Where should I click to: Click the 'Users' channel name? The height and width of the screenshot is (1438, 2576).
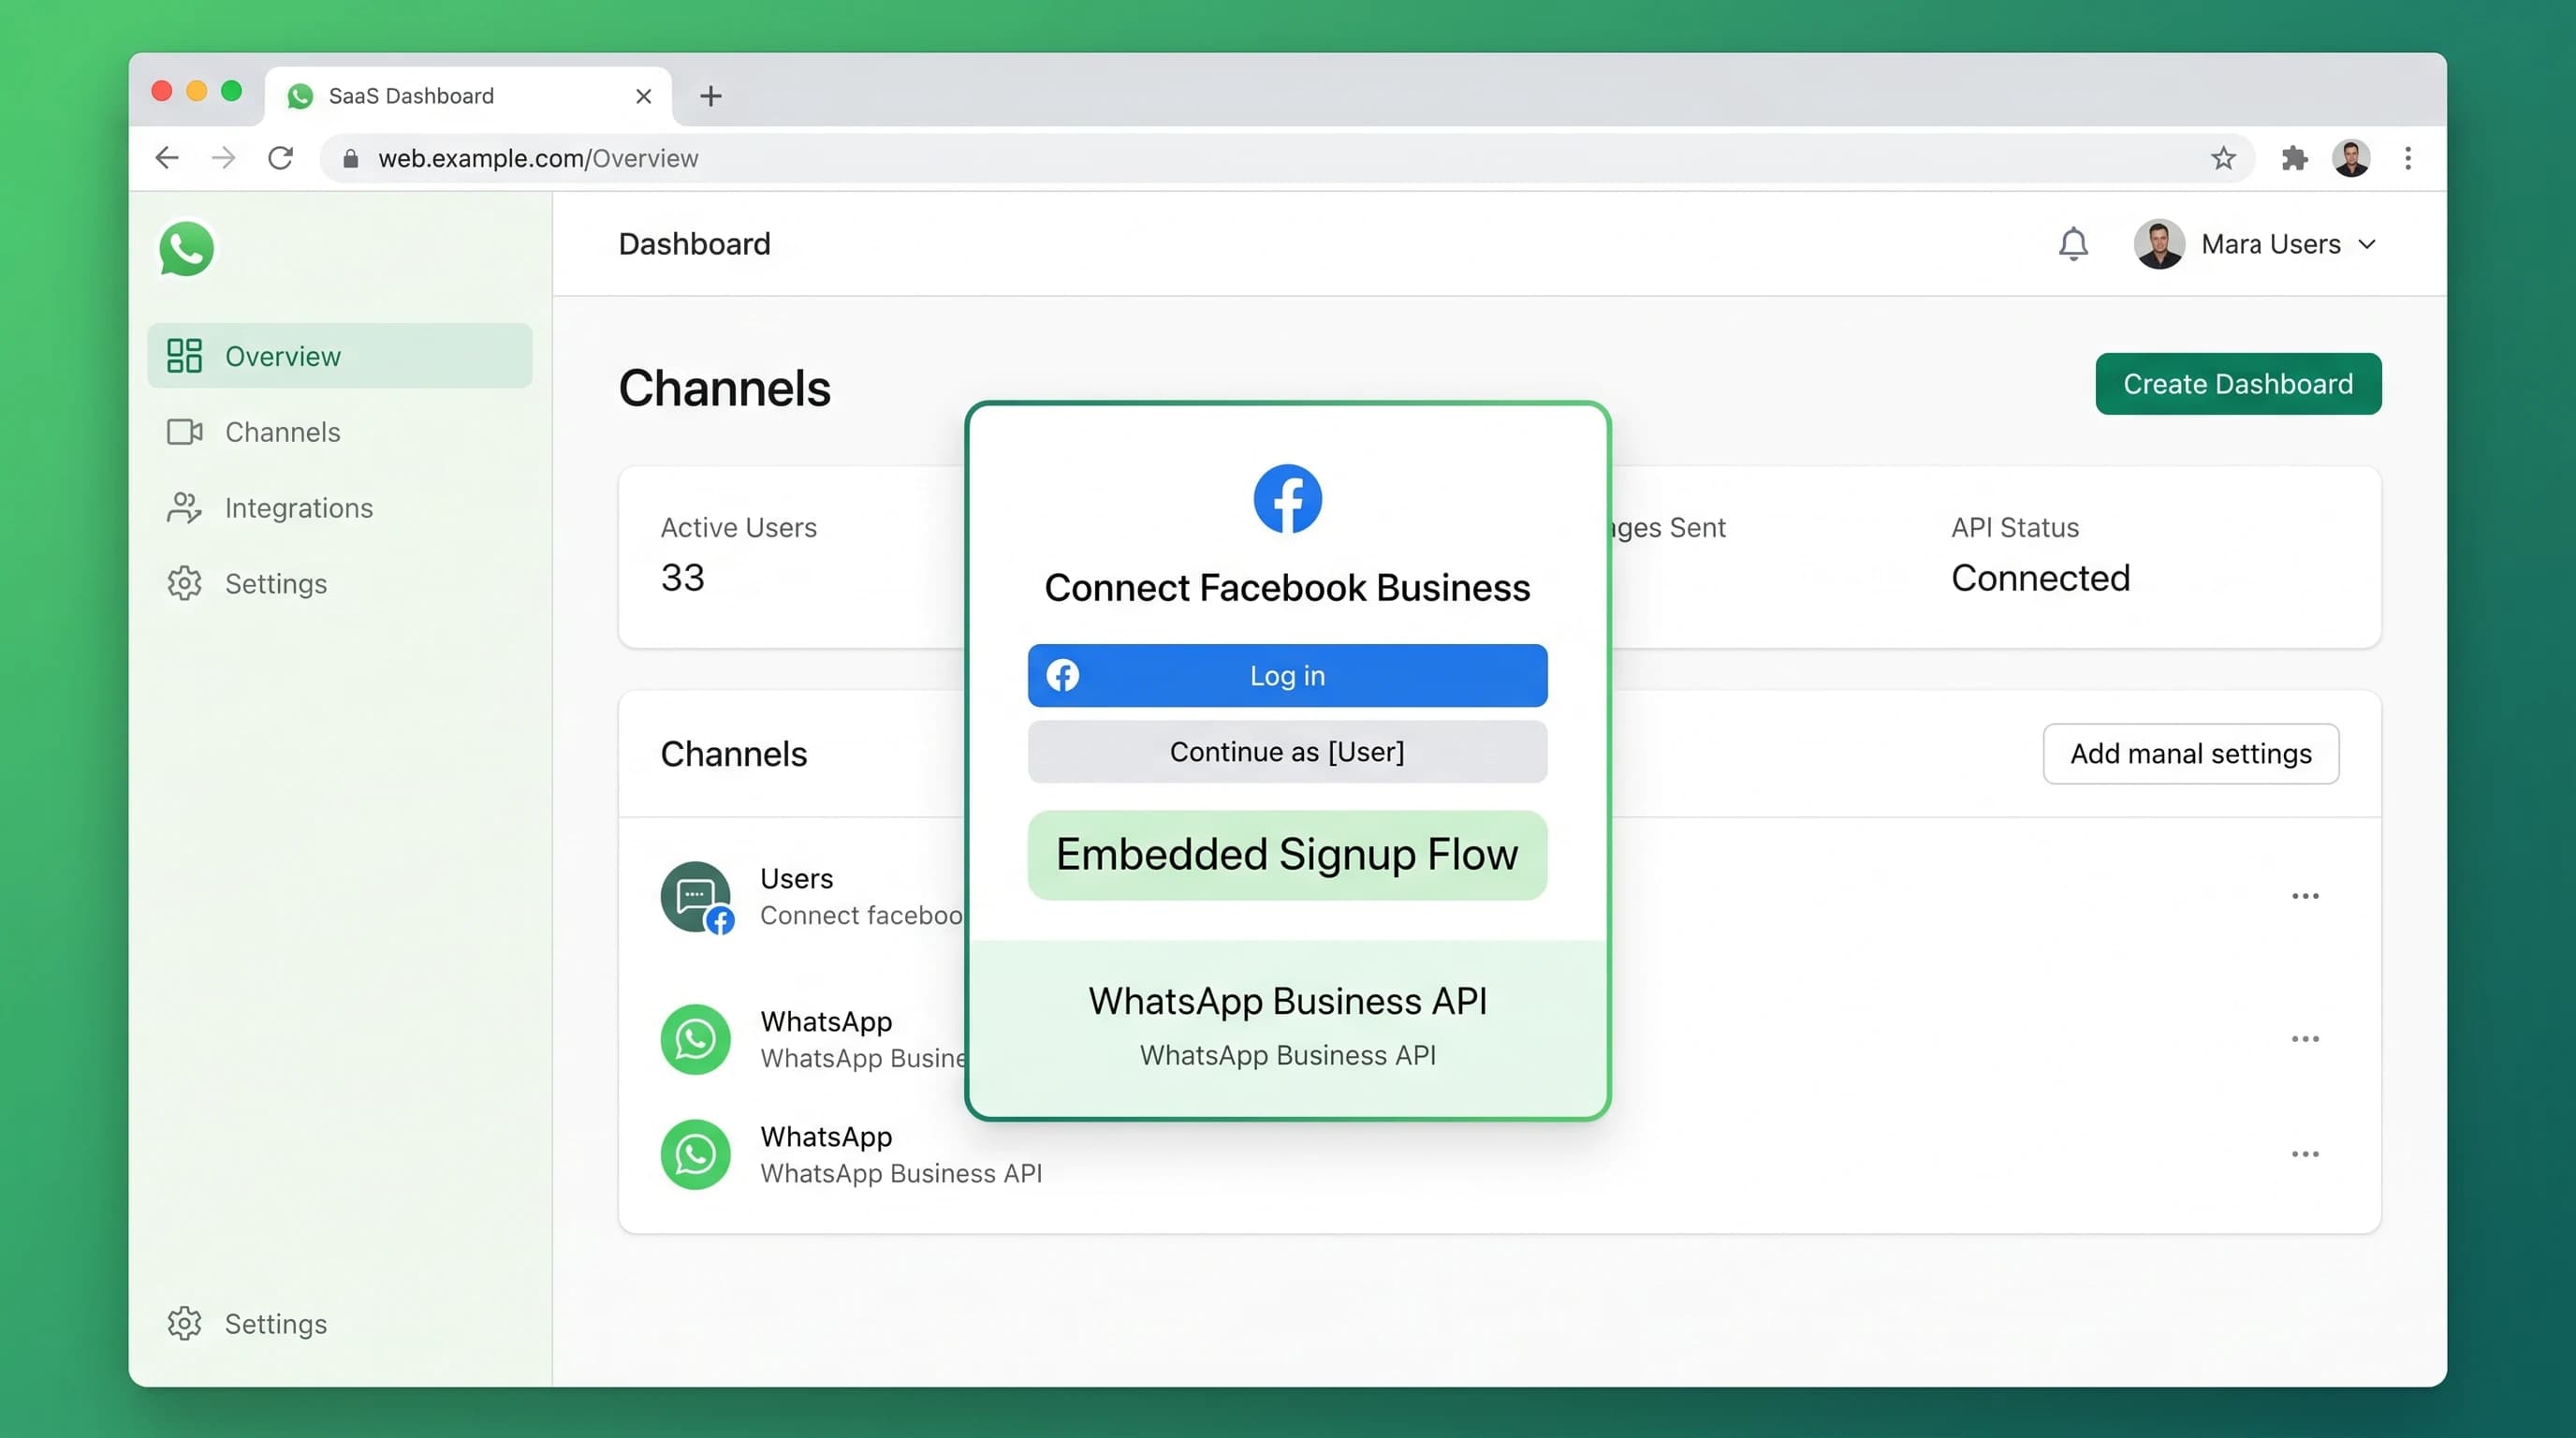coord(796,878)
